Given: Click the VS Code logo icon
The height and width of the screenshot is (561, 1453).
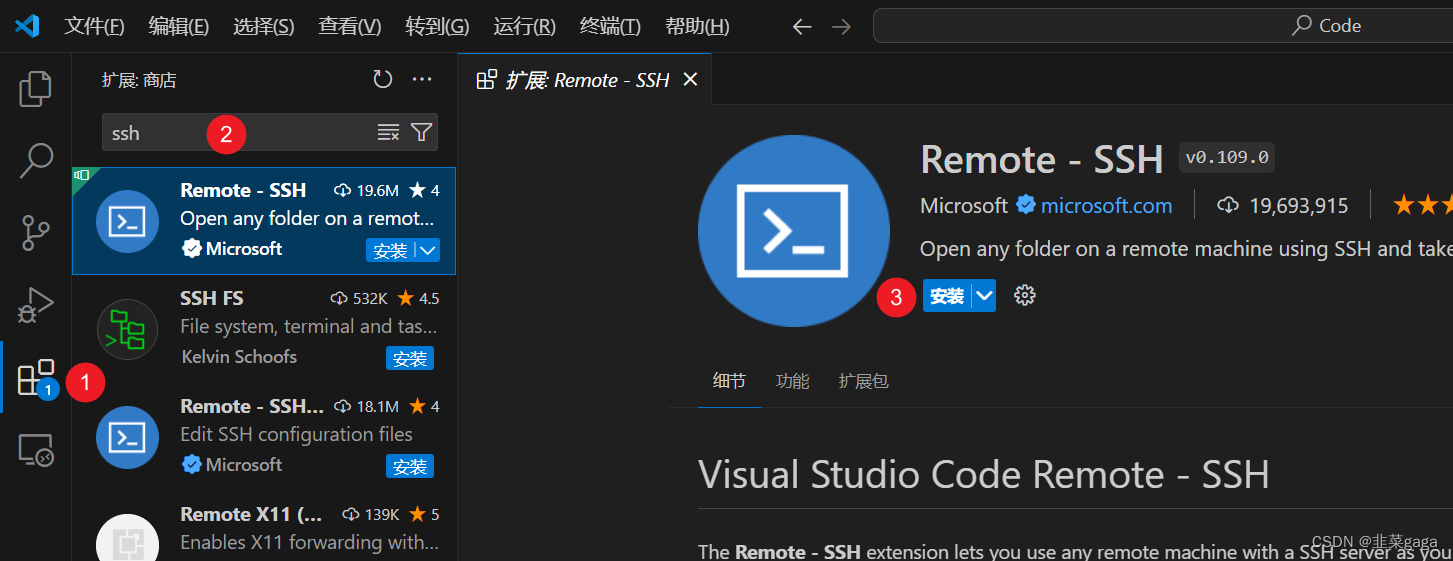Looking at the screenshot, I should (27, 26).
